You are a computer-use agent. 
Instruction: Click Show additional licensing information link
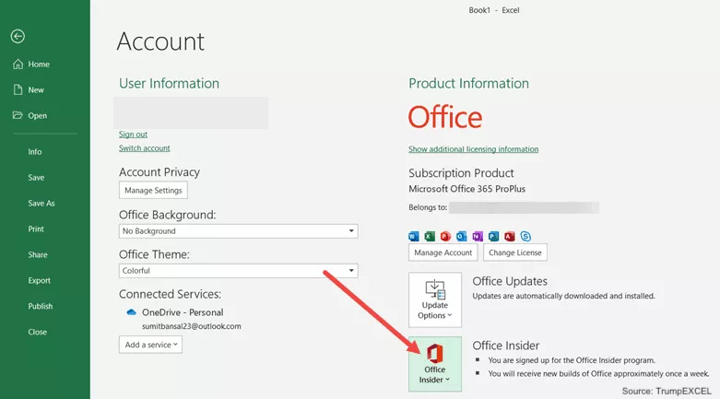tap(473, 149)
